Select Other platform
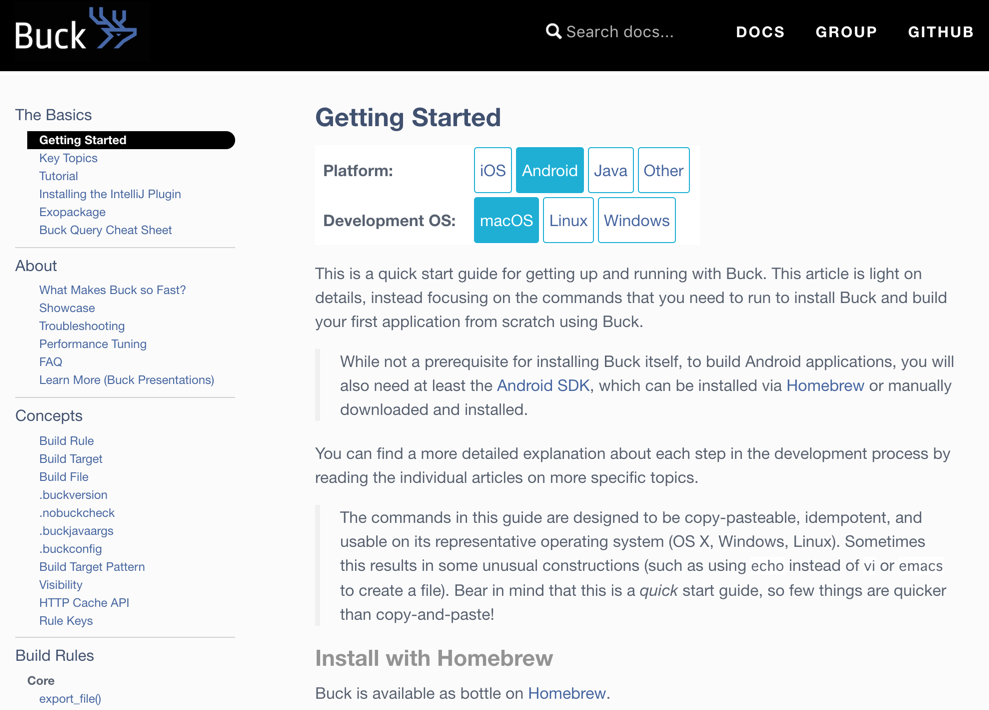The image size is (989, 710). 664,170
